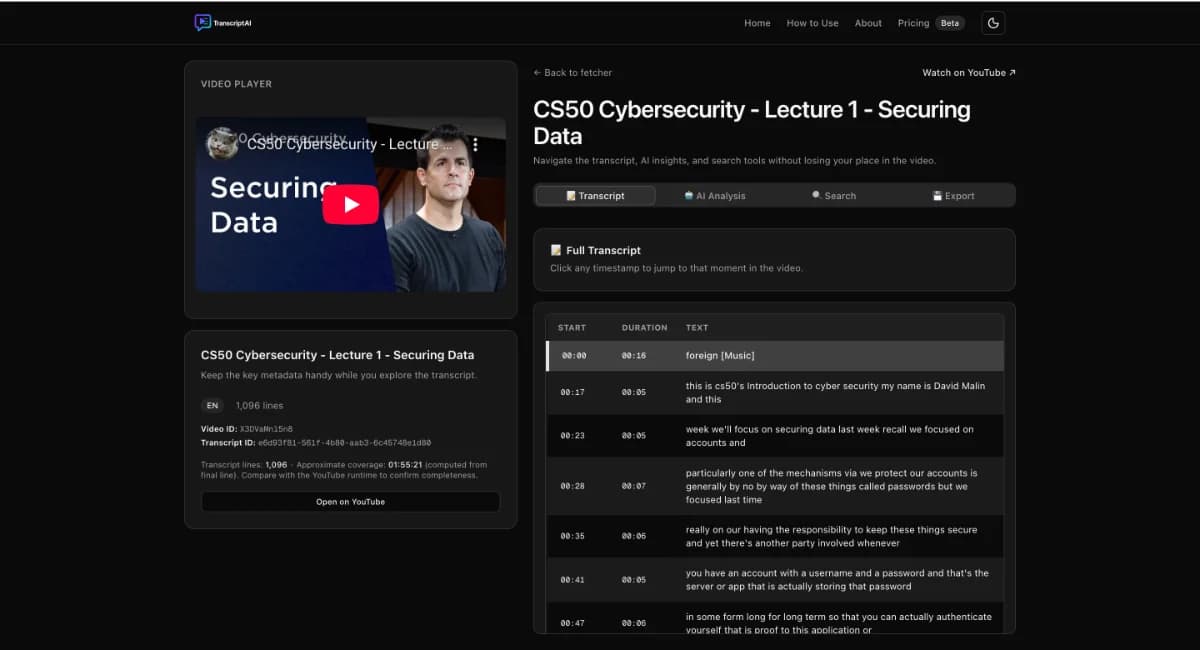
Task: Jump to timestamp 00:28
Action: point(573,486)
